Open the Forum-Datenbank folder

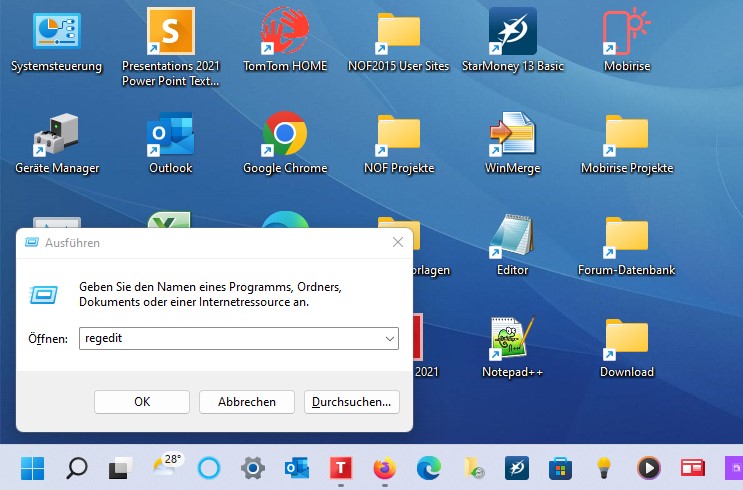click(627, 237)
